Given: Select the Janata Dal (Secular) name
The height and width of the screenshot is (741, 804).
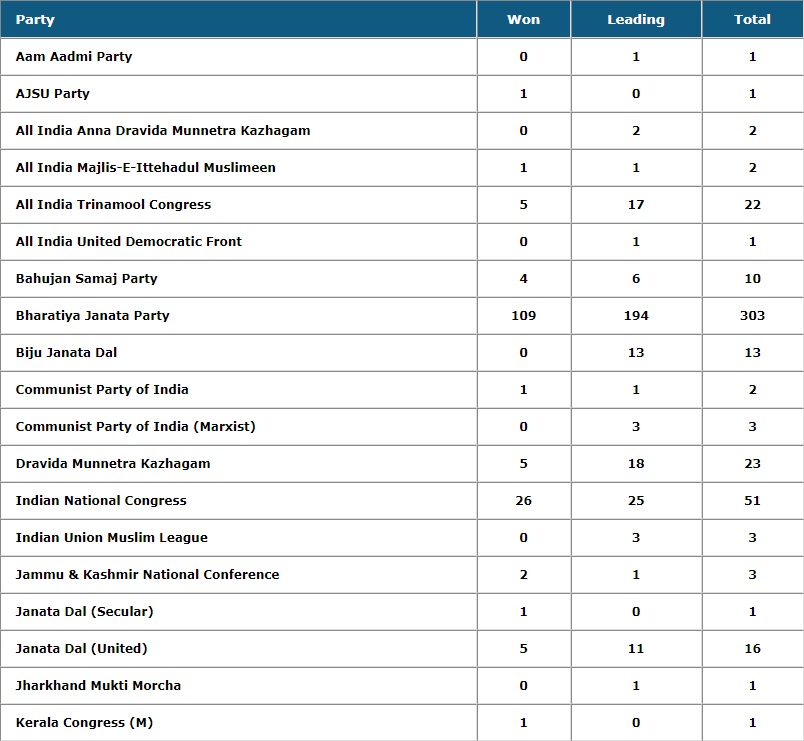Looking at the screenshot, I should coord(85,611).
